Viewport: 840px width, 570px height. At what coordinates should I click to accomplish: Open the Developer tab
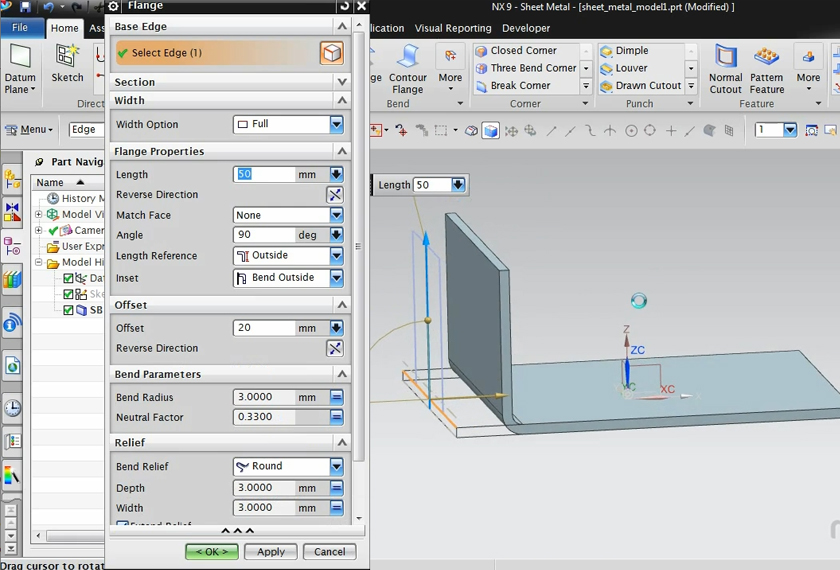tap(526, 29)
